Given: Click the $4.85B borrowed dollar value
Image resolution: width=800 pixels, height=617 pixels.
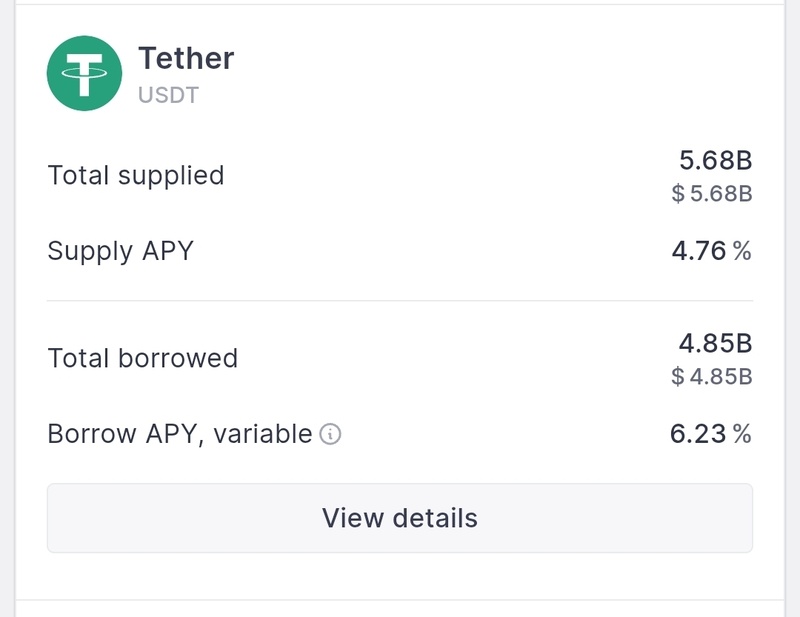Looking at the screenshot, I should [712, 377].
